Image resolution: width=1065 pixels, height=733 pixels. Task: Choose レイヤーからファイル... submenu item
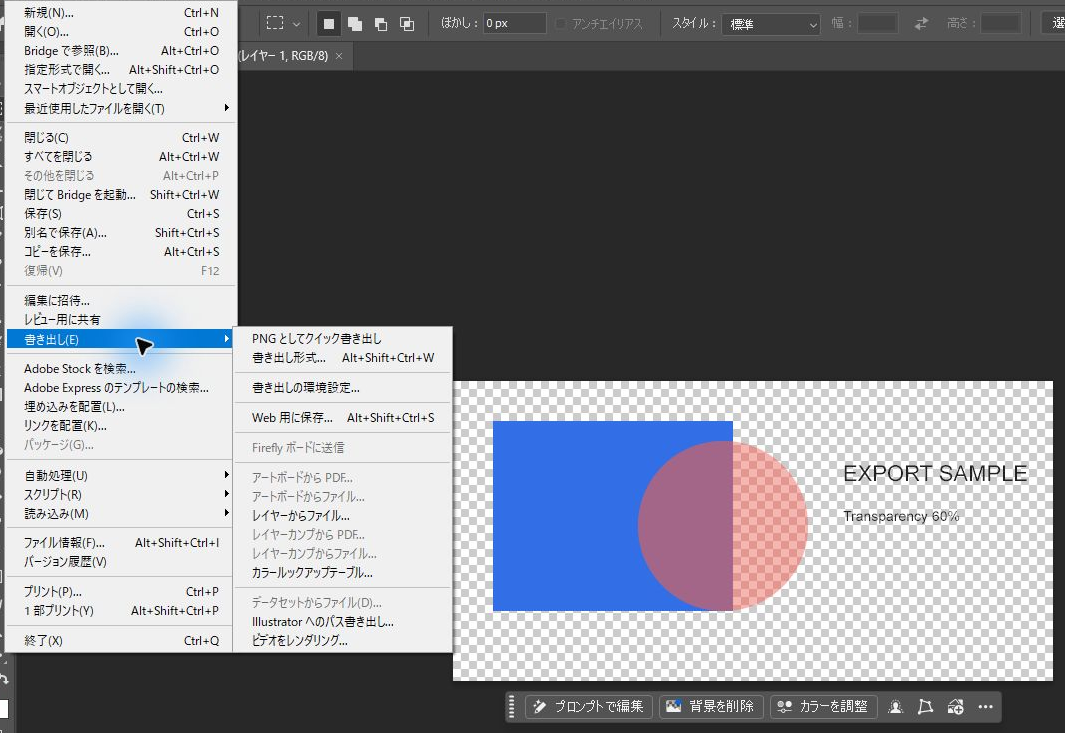(x=342, y=515)
